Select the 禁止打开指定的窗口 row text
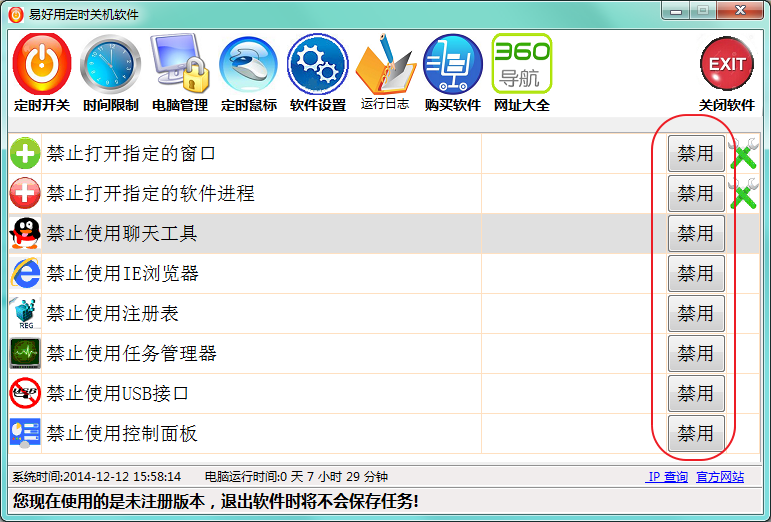 point(131,153)
